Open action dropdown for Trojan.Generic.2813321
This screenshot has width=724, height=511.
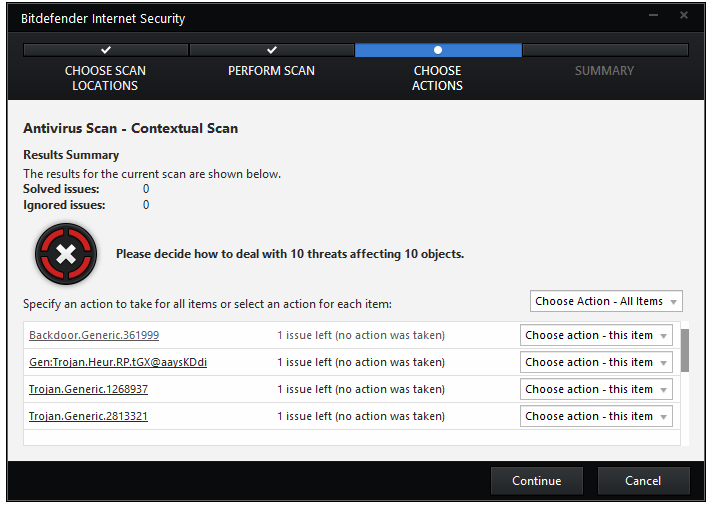[x=596, y=417]
